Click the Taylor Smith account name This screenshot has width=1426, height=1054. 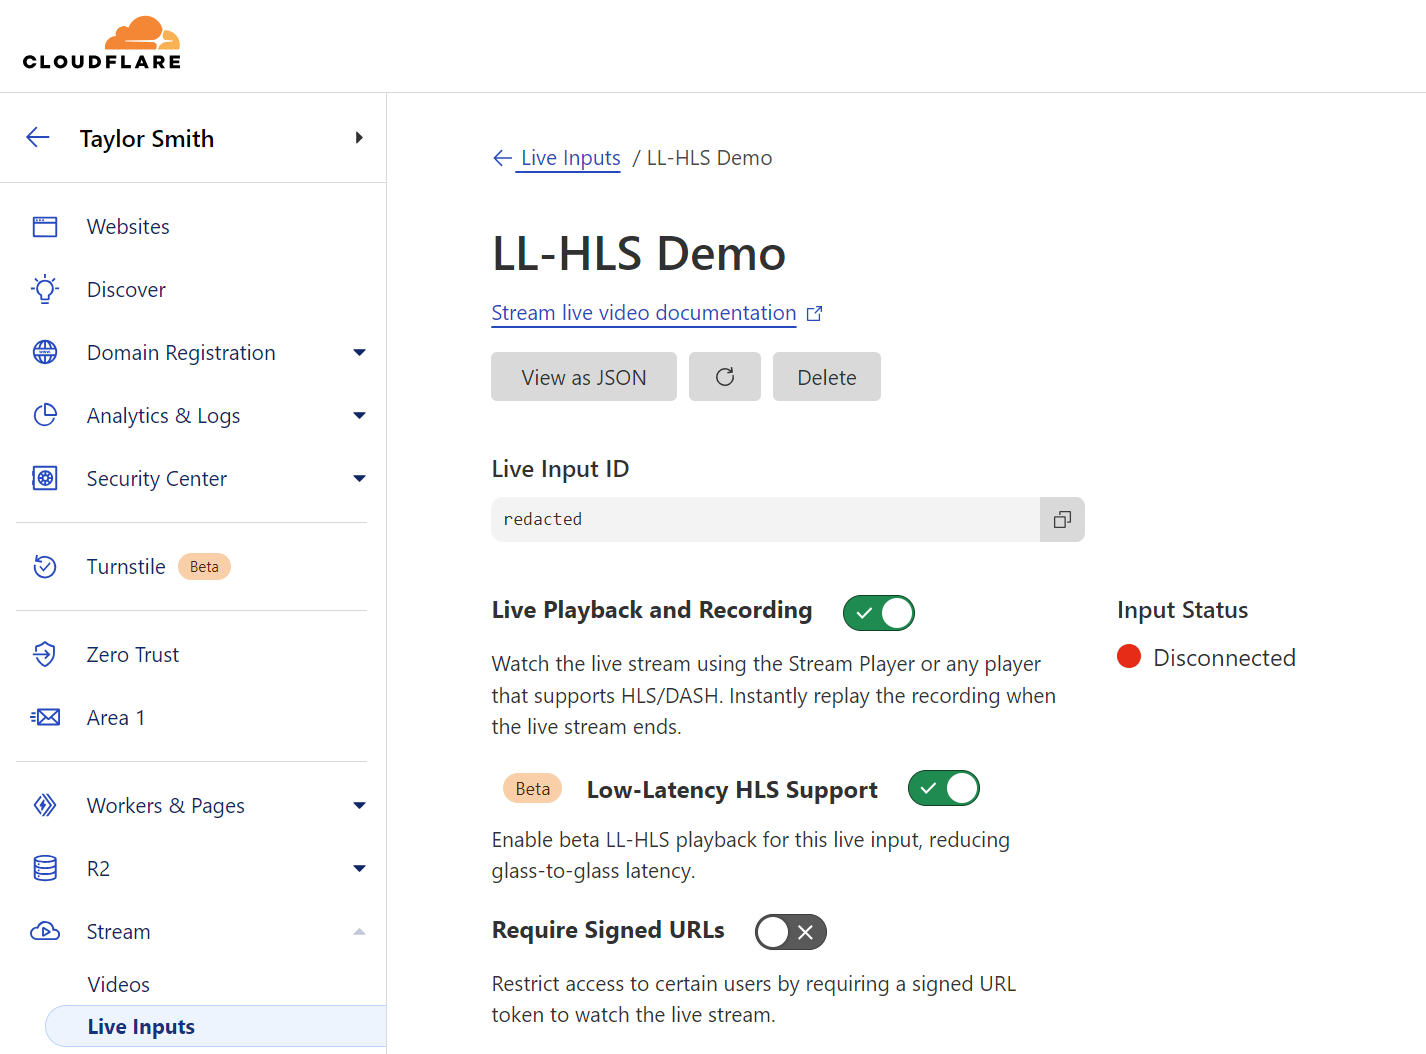click(147, 138)
